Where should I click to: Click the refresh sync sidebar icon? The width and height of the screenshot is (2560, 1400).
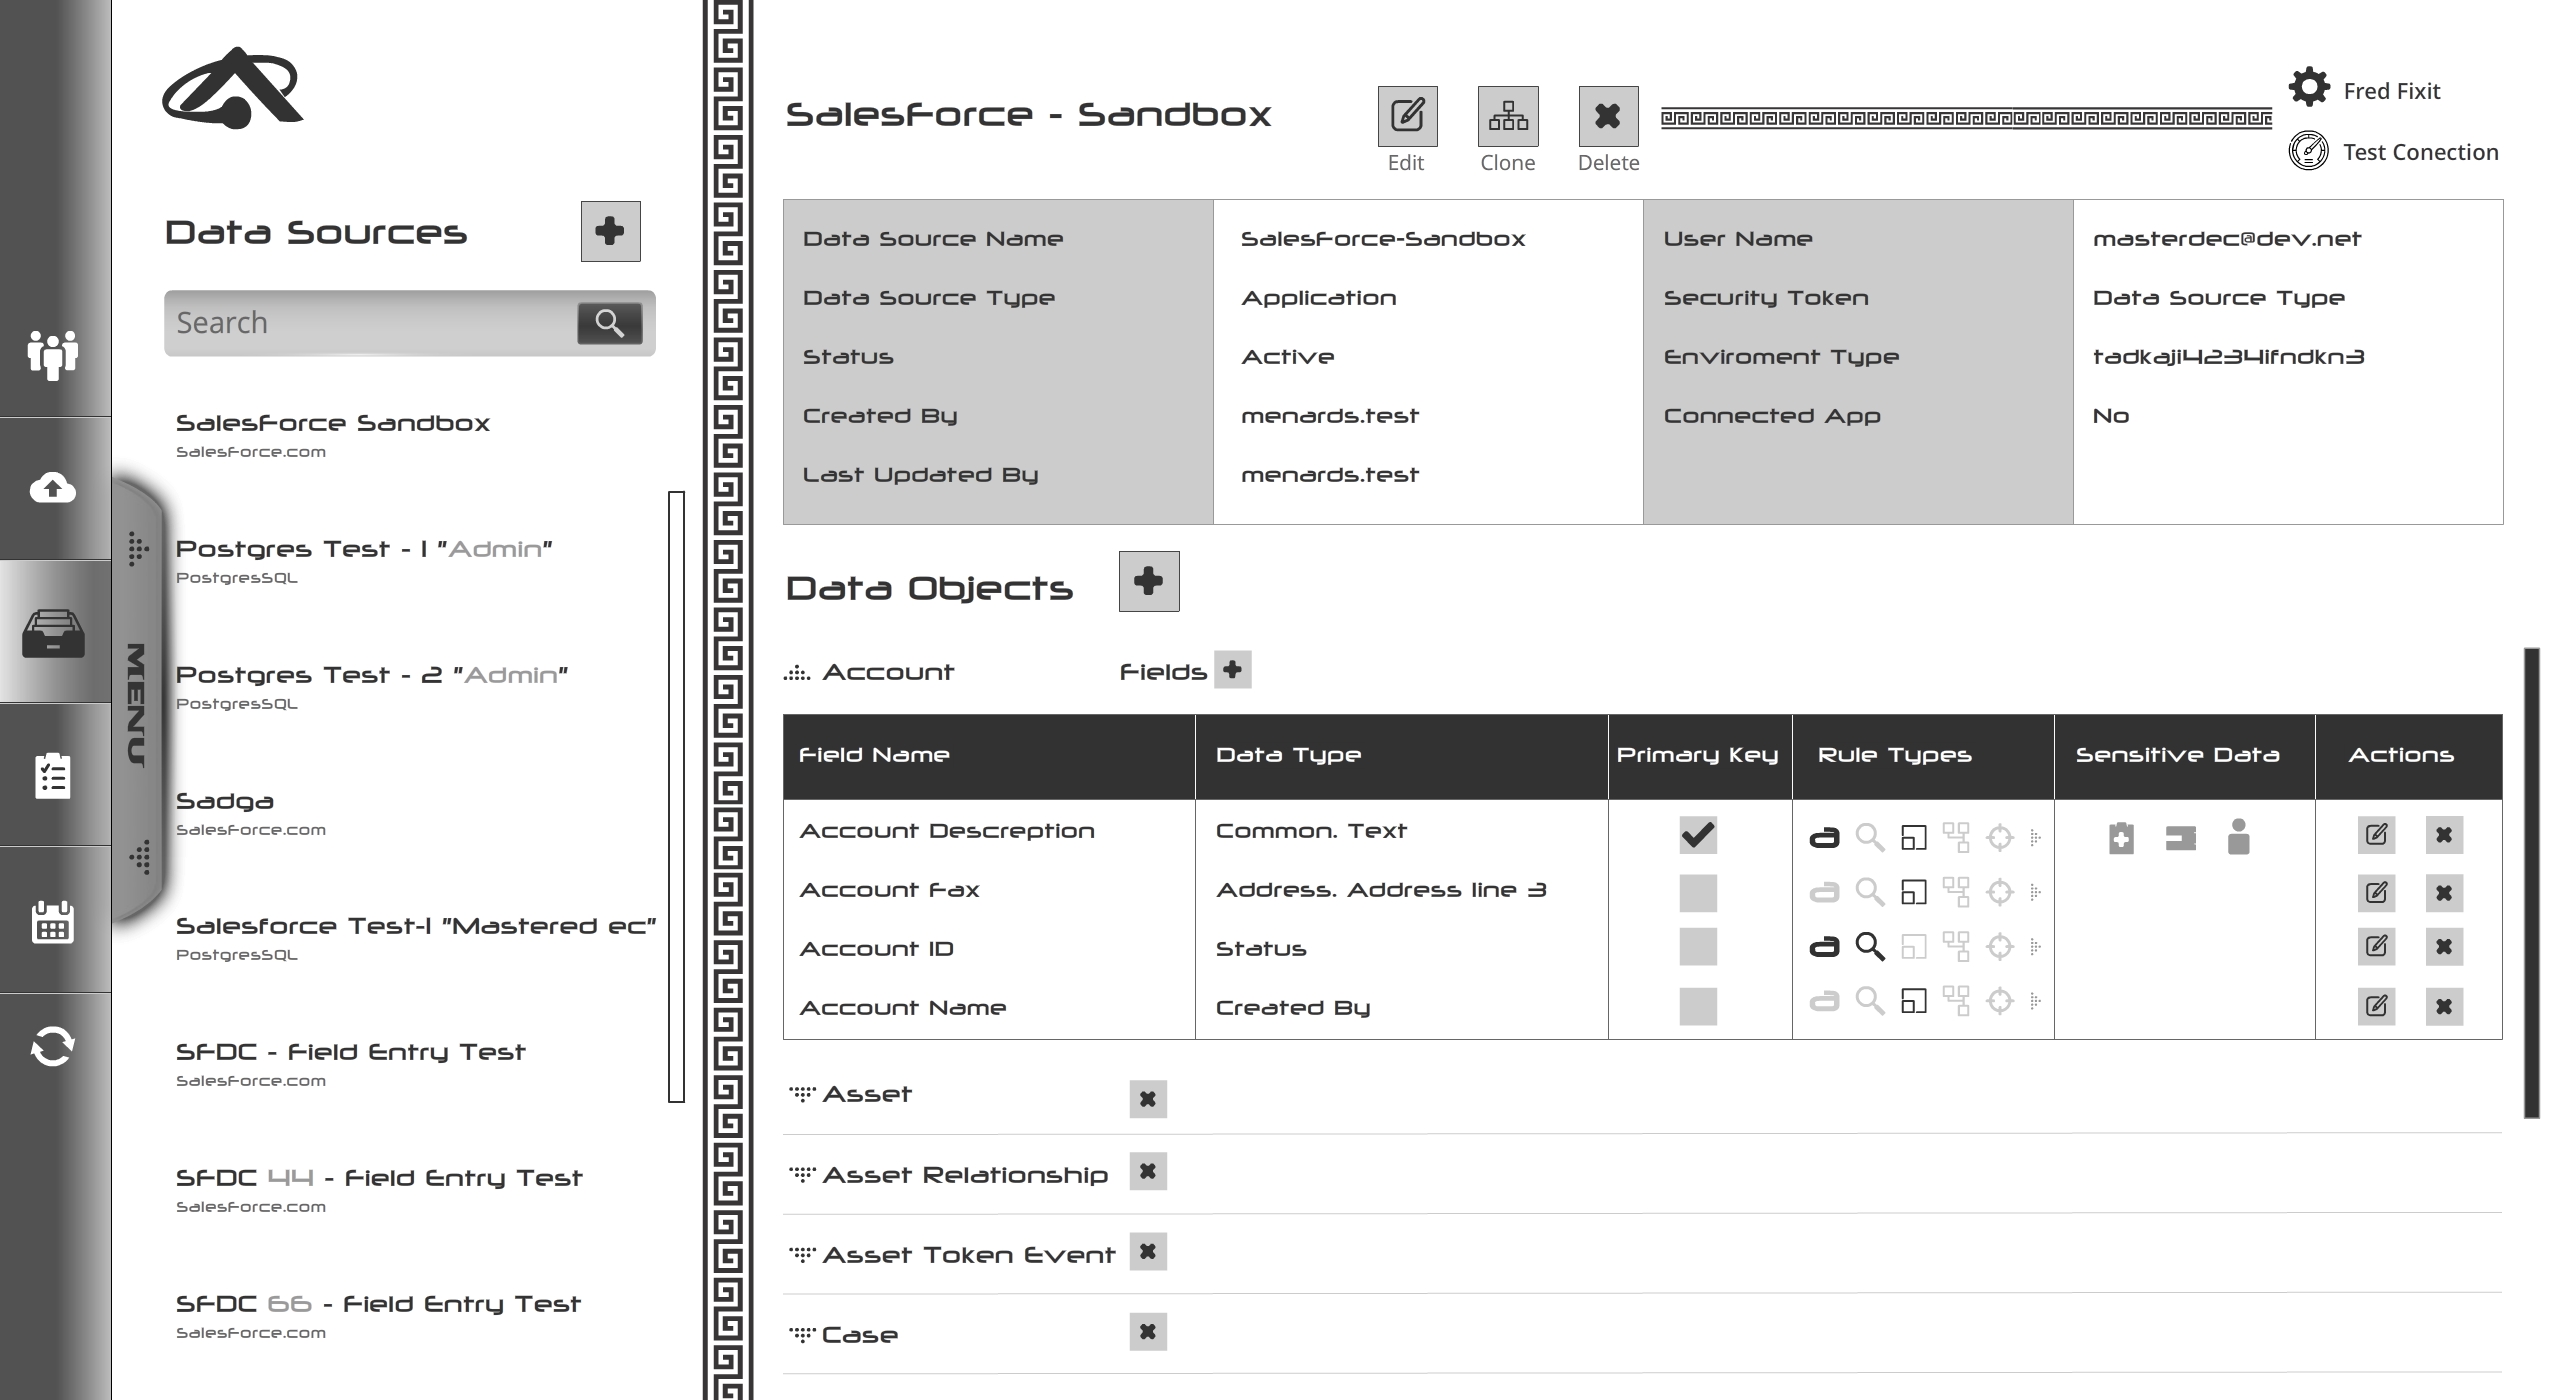coord(53,1047)
